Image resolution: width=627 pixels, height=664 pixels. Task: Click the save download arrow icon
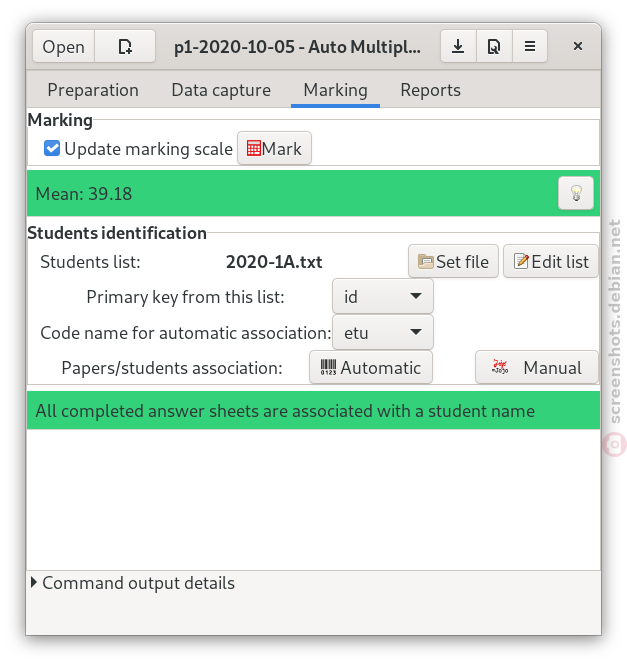[458, 46]
